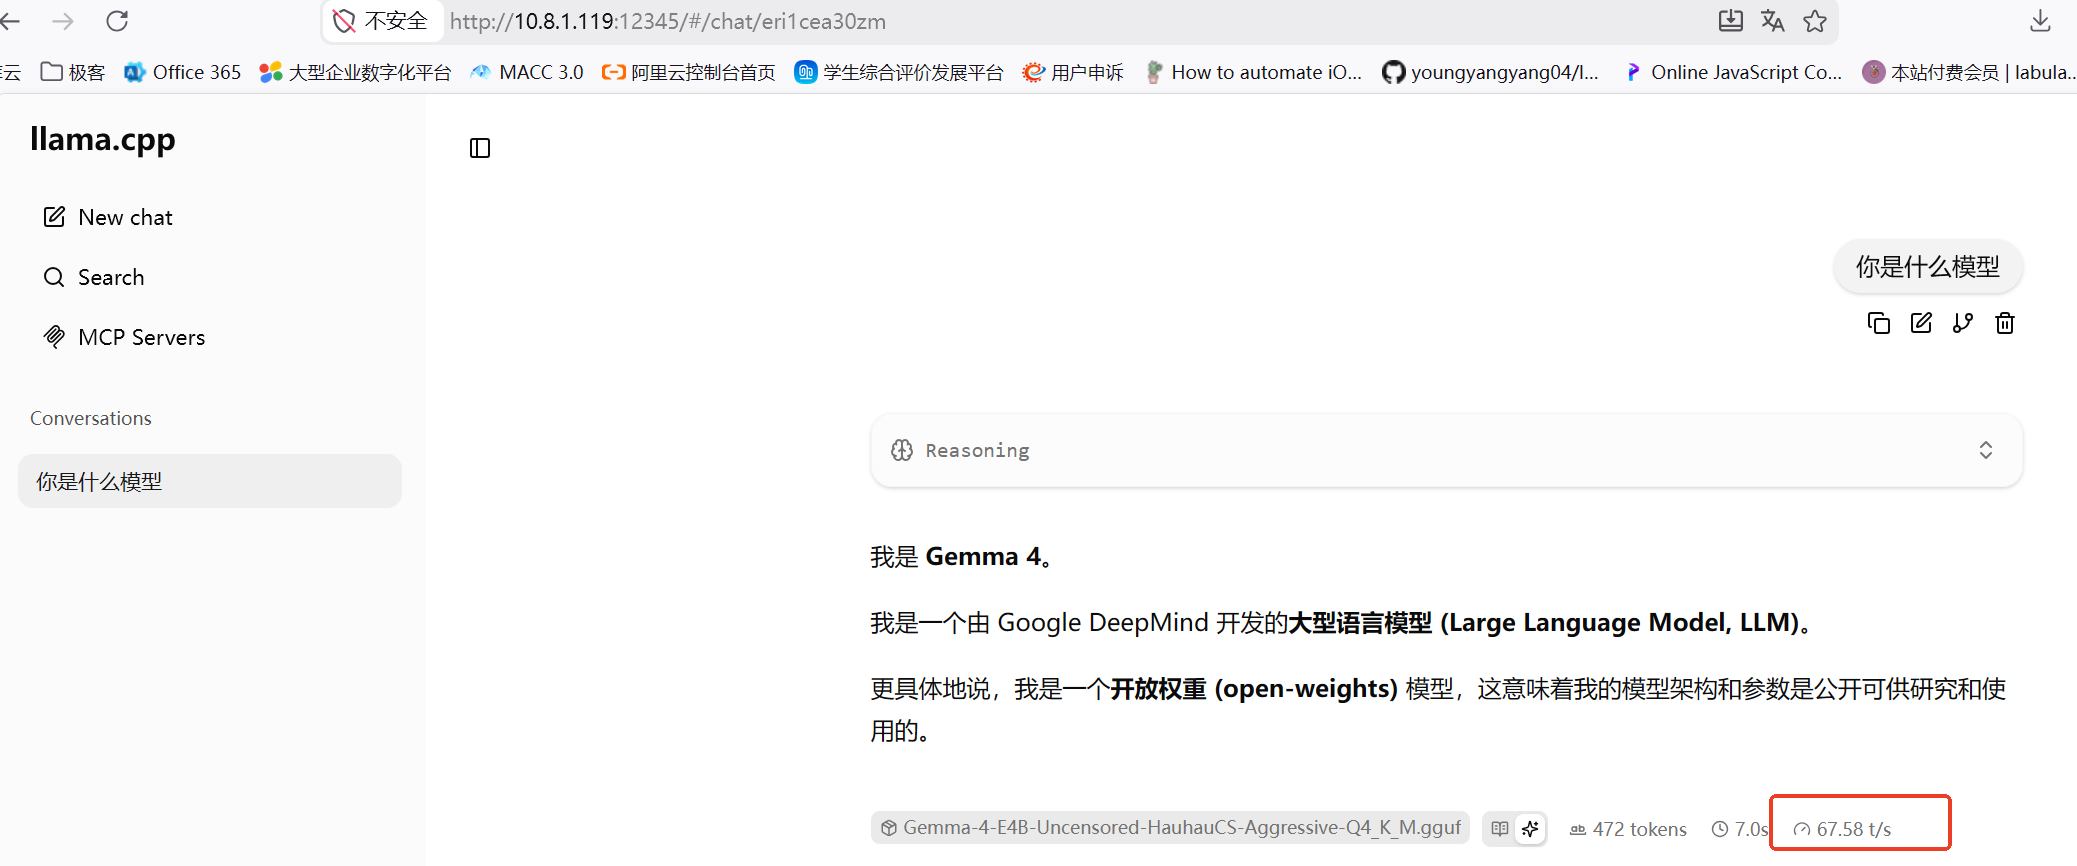Open the Gemma-4-E4B model name selector
The height and width of the screenshot is (866, 2077).
[x=1170, y=828]
